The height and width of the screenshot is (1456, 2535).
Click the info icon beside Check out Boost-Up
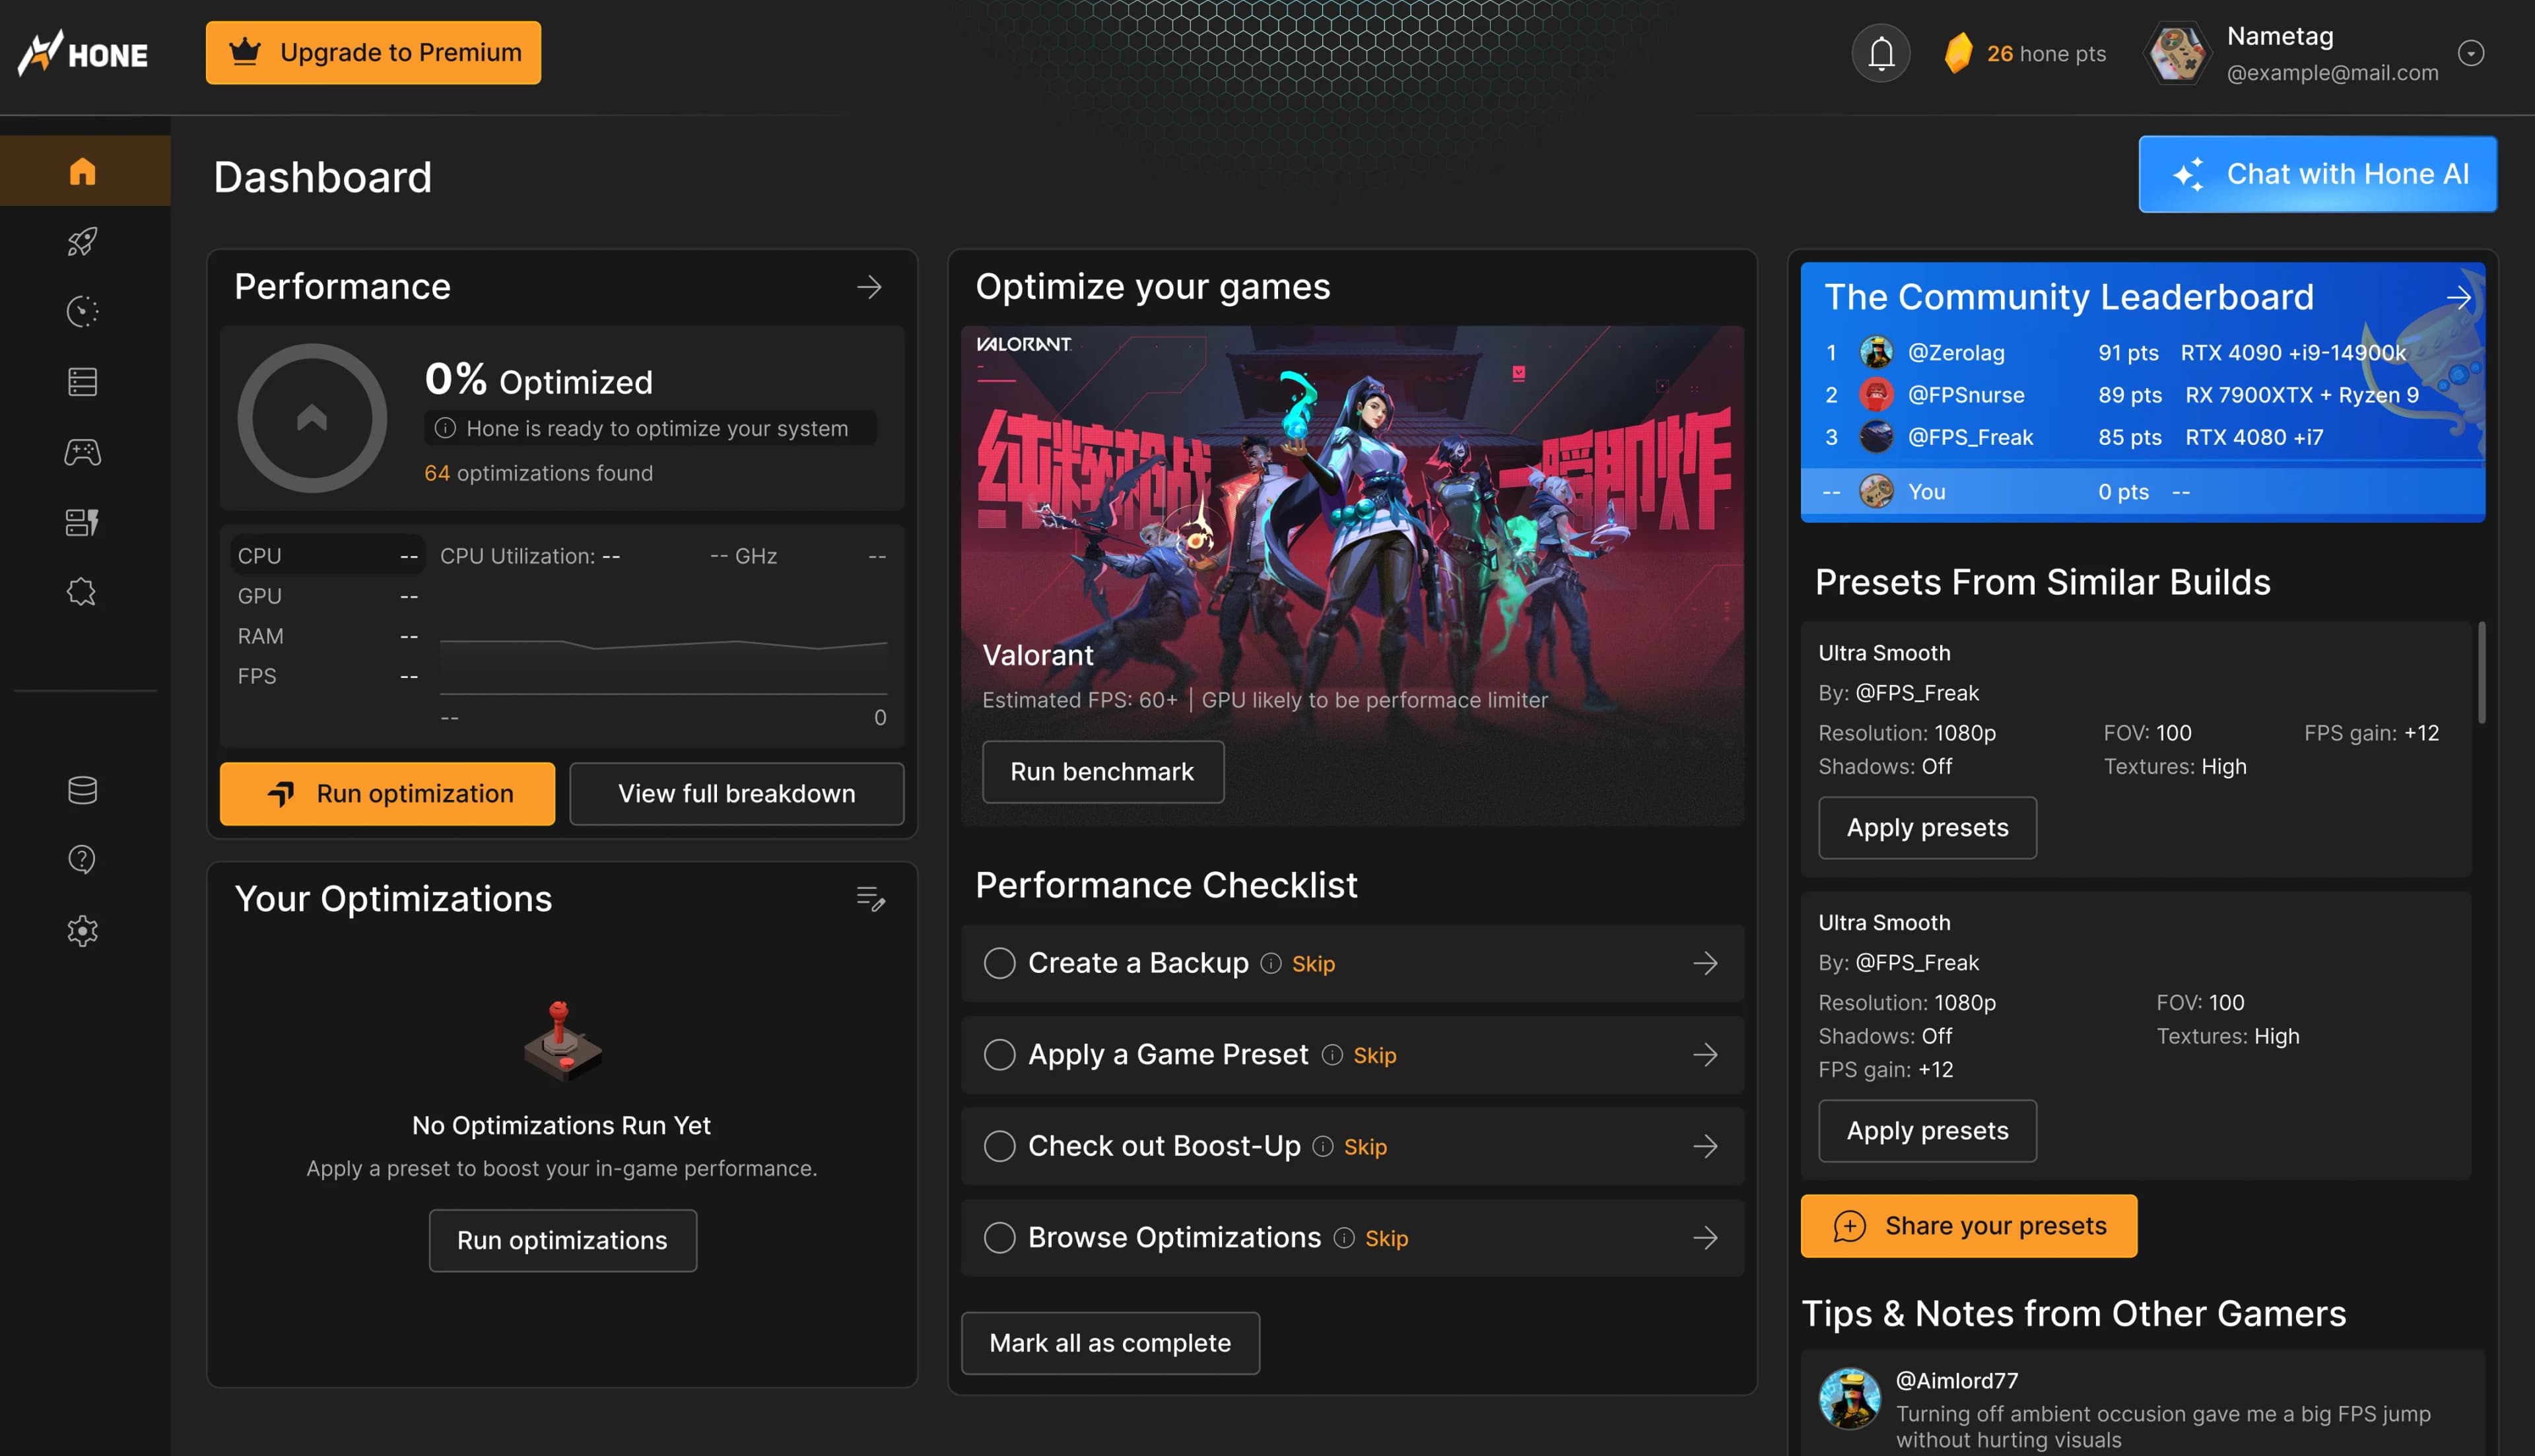(x=1323, y=1146)
